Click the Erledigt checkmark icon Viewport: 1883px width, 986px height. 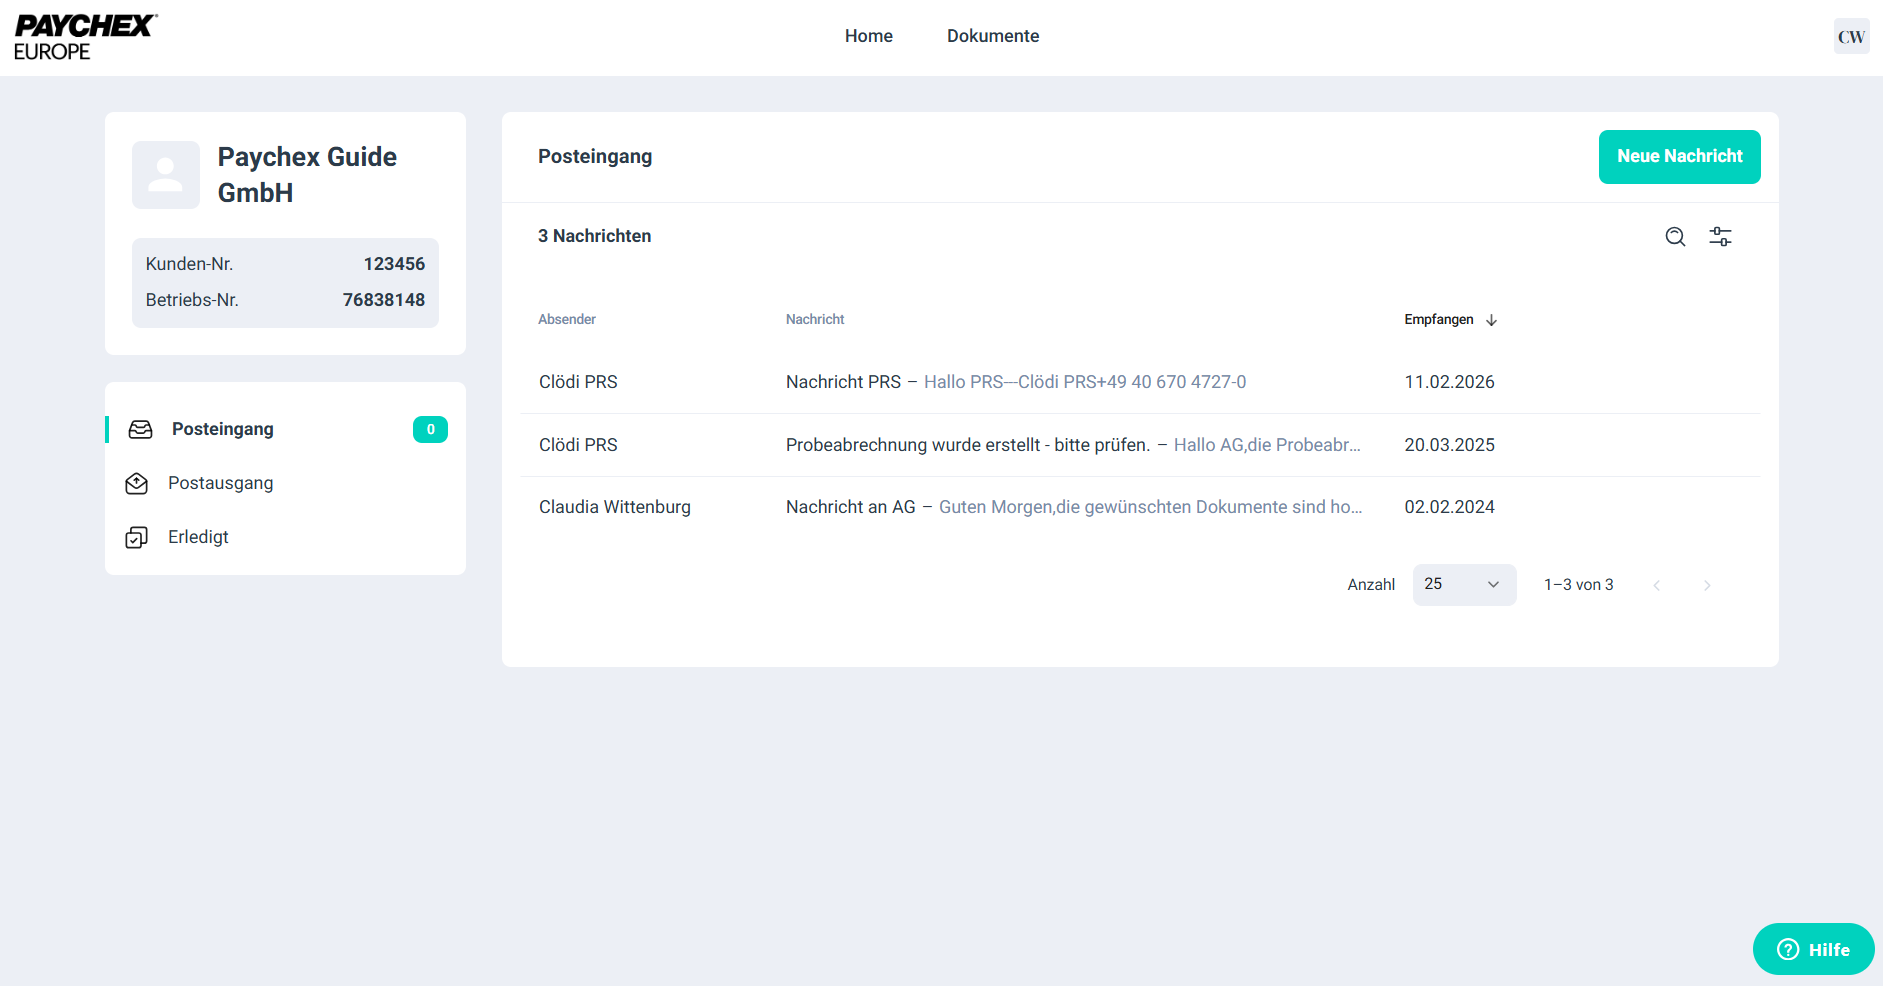click(x=137, y=538)
